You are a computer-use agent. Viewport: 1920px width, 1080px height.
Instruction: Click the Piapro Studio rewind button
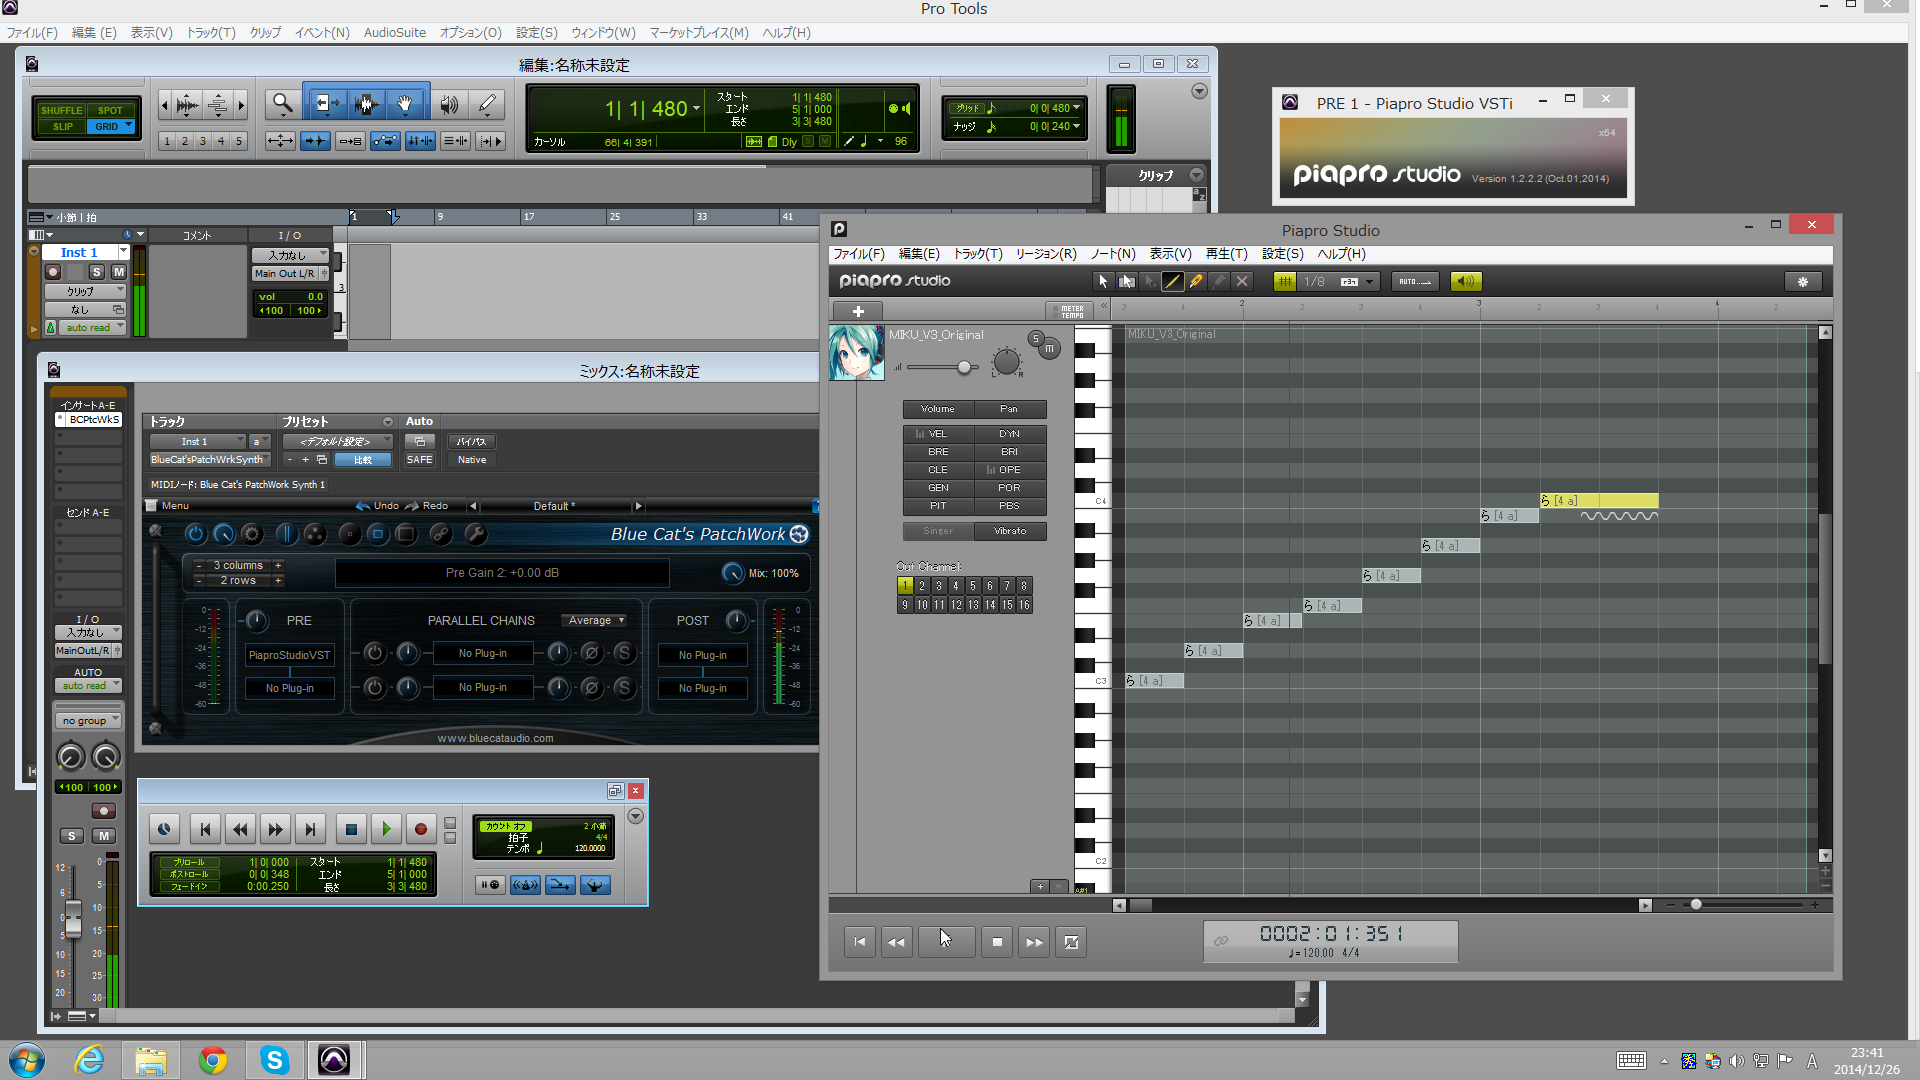pos(897,942)
